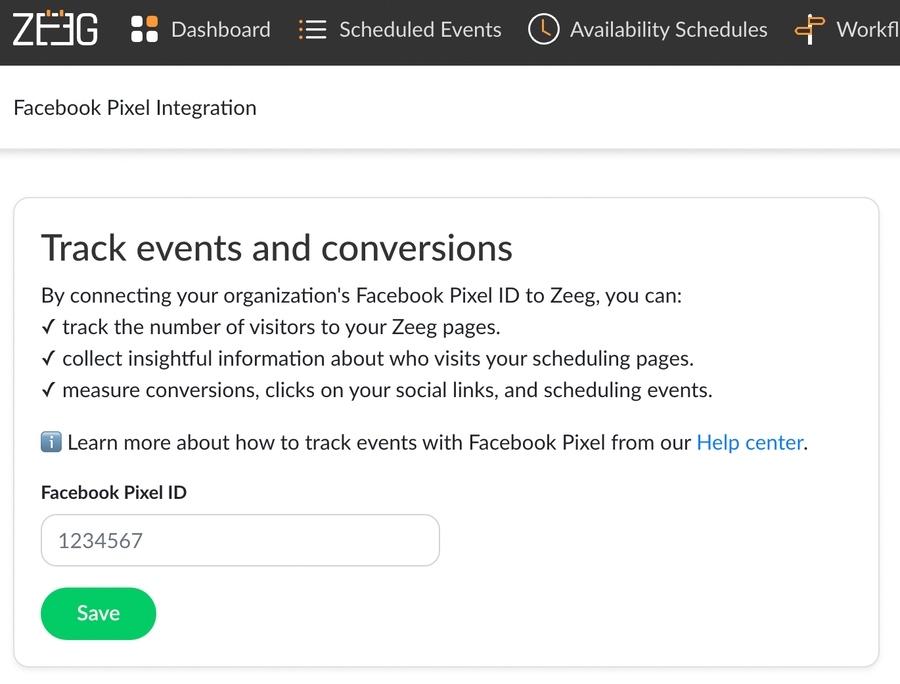Click the blue info icon before Learn more
900x684 pixels.
coord(51,442)
